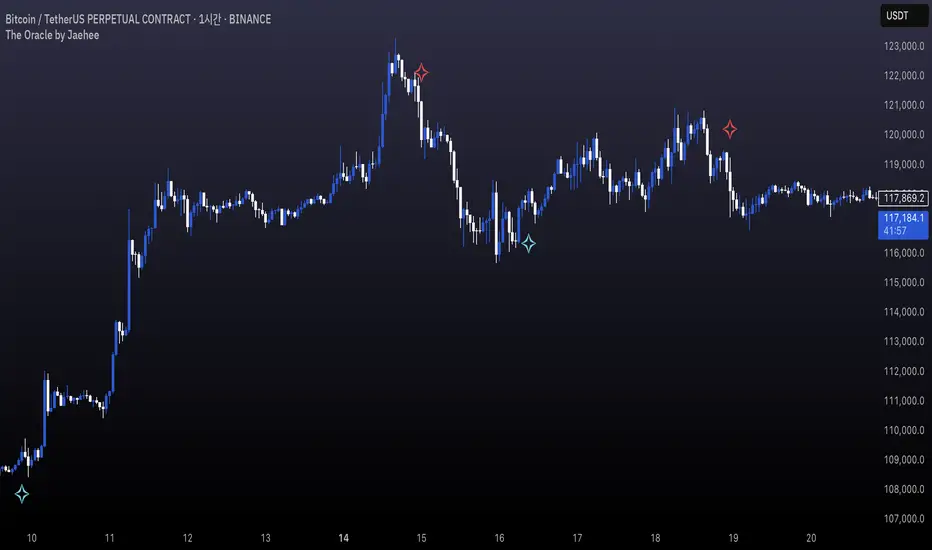Click the 120,000.0 price axis label
932x550 pixels.
pos(904,134)
